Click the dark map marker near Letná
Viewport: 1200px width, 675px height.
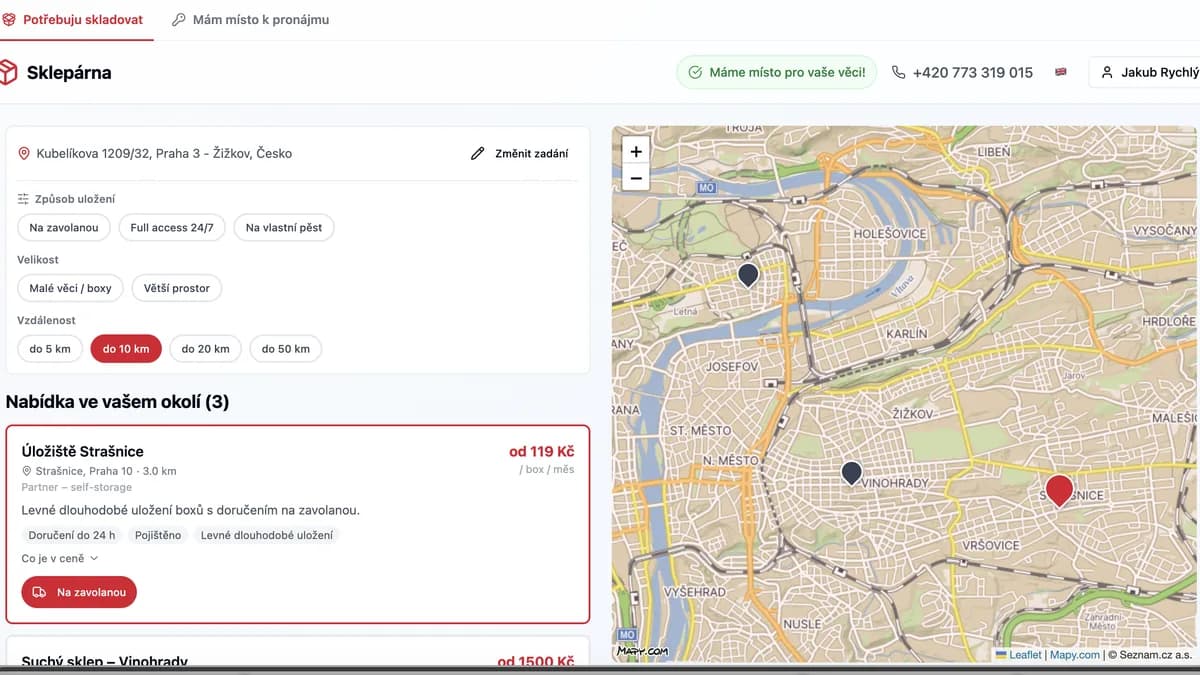(x=748, y=275)
